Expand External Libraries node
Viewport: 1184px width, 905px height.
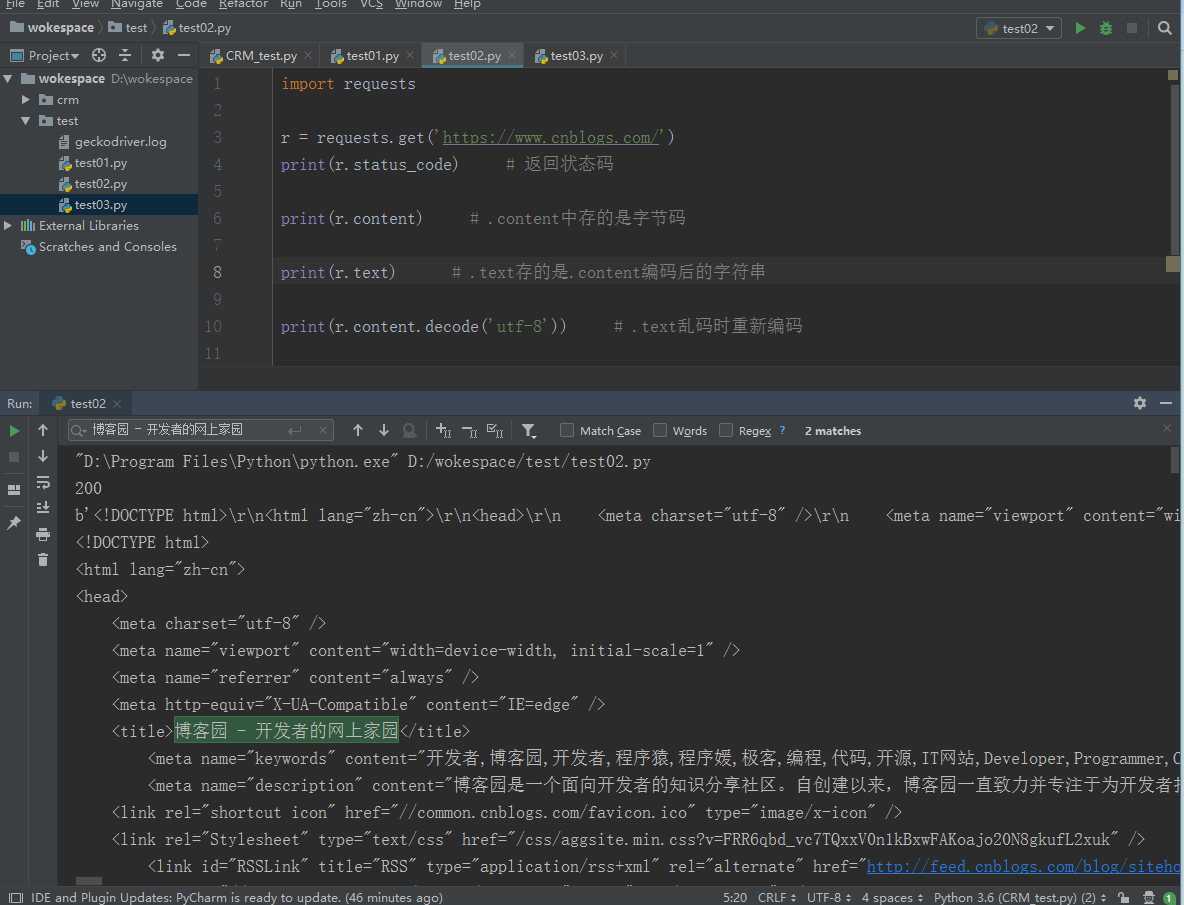point(8,226)
